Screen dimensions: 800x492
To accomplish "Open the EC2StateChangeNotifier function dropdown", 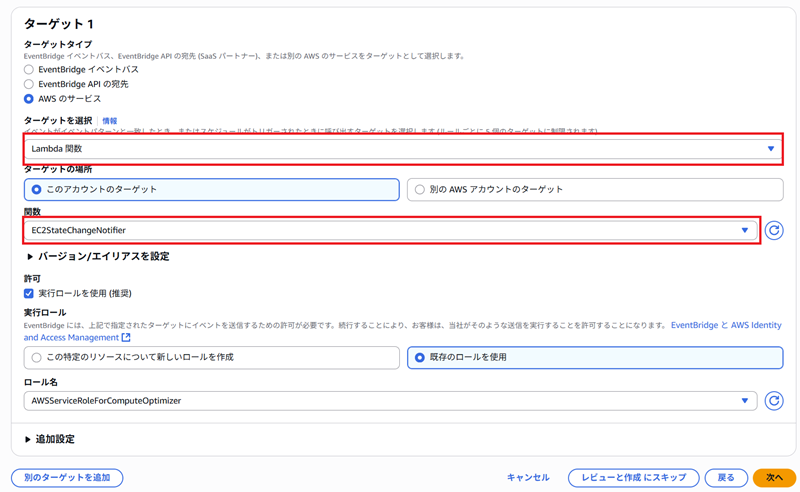I will 390,230.
